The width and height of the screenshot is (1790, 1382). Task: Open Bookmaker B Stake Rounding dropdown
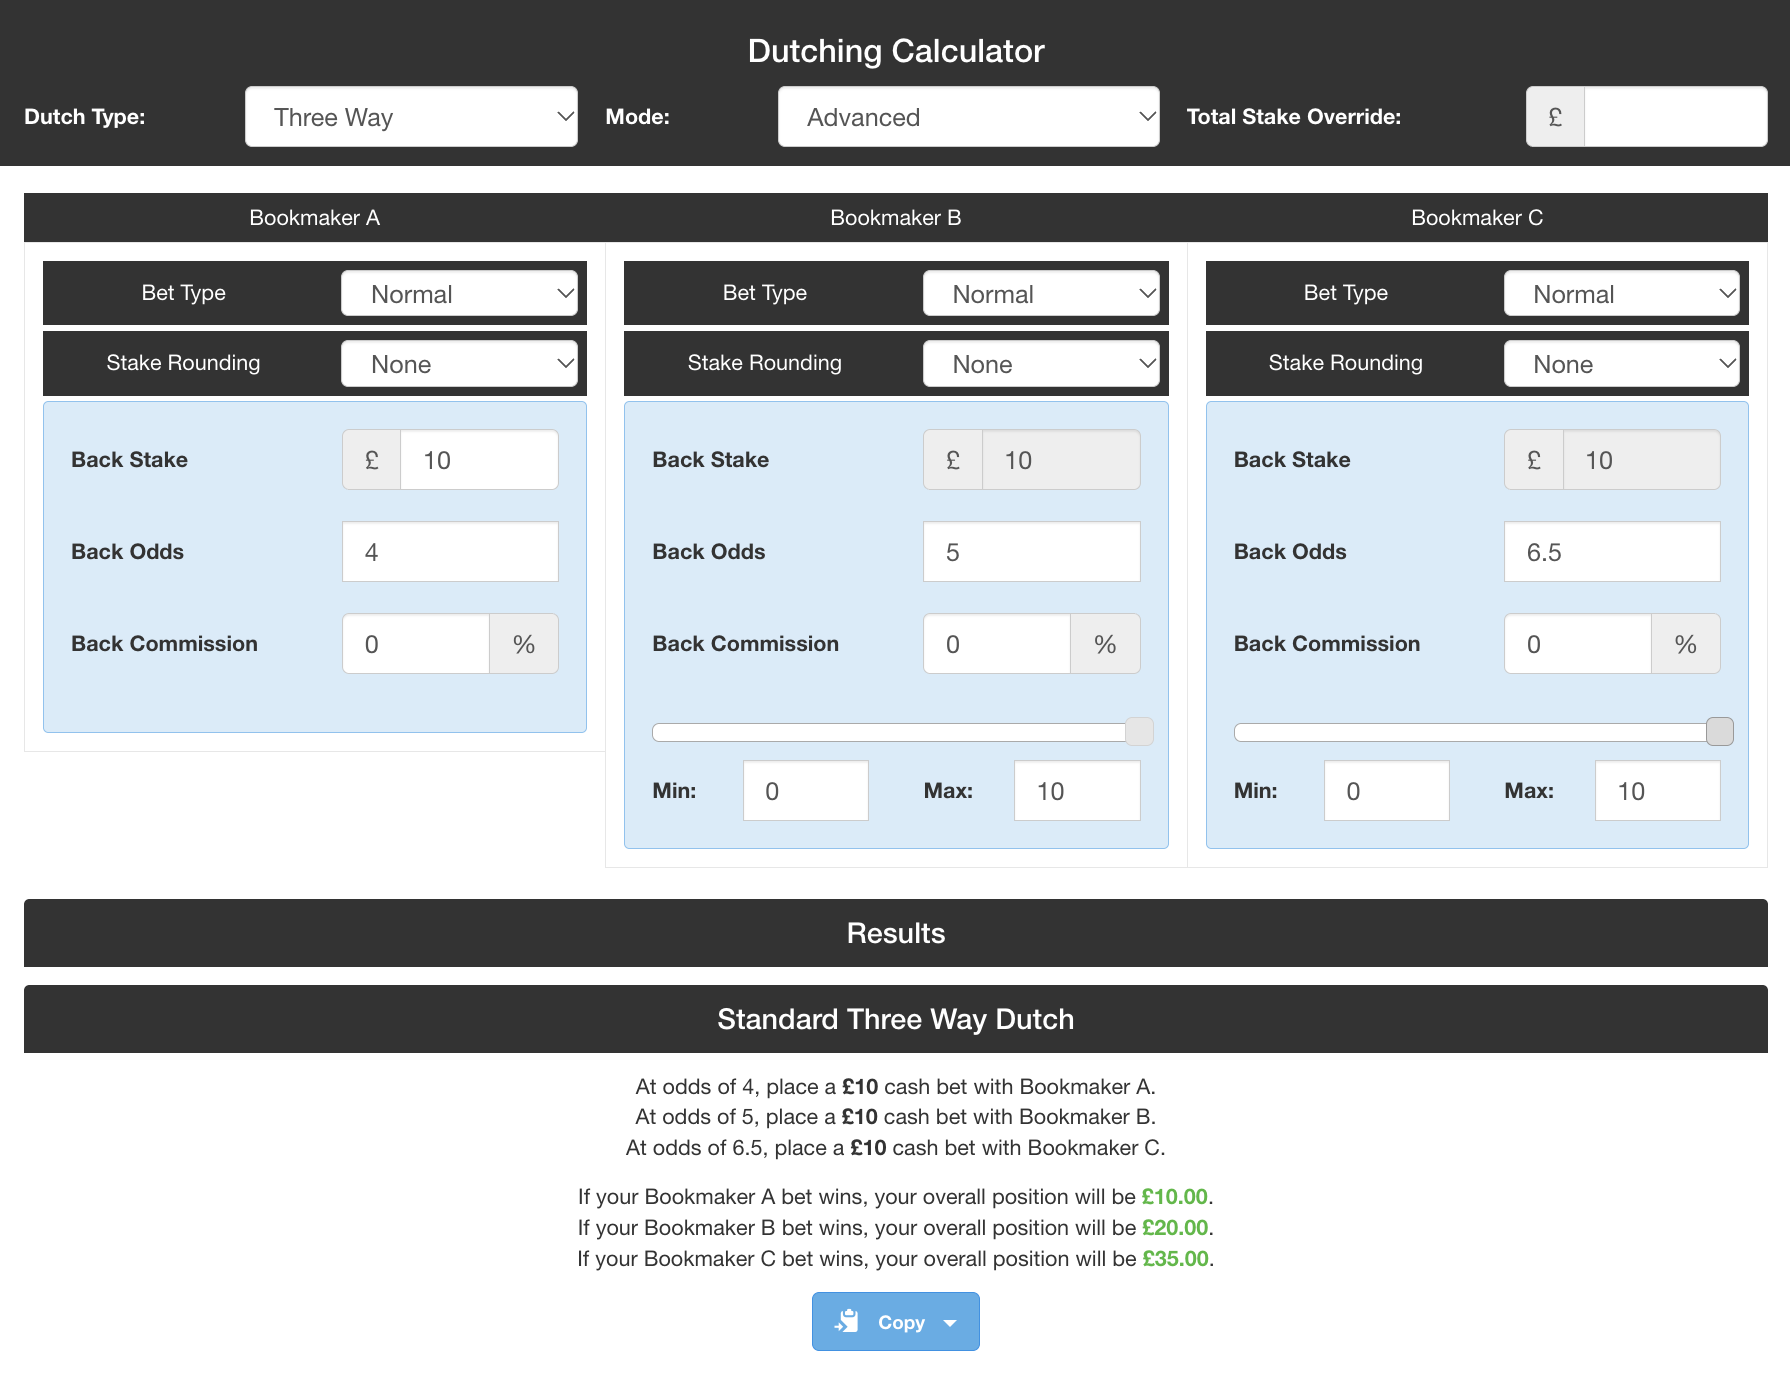(x=1041, y=364)
